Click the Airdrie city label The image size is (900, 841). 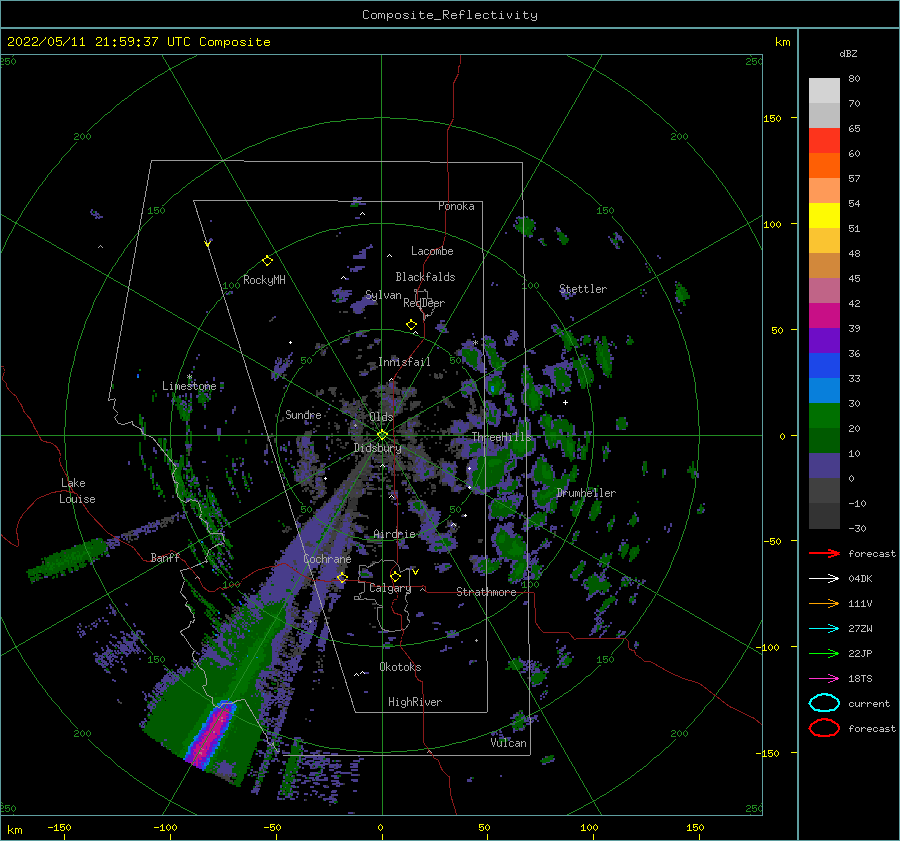[394, 534]
